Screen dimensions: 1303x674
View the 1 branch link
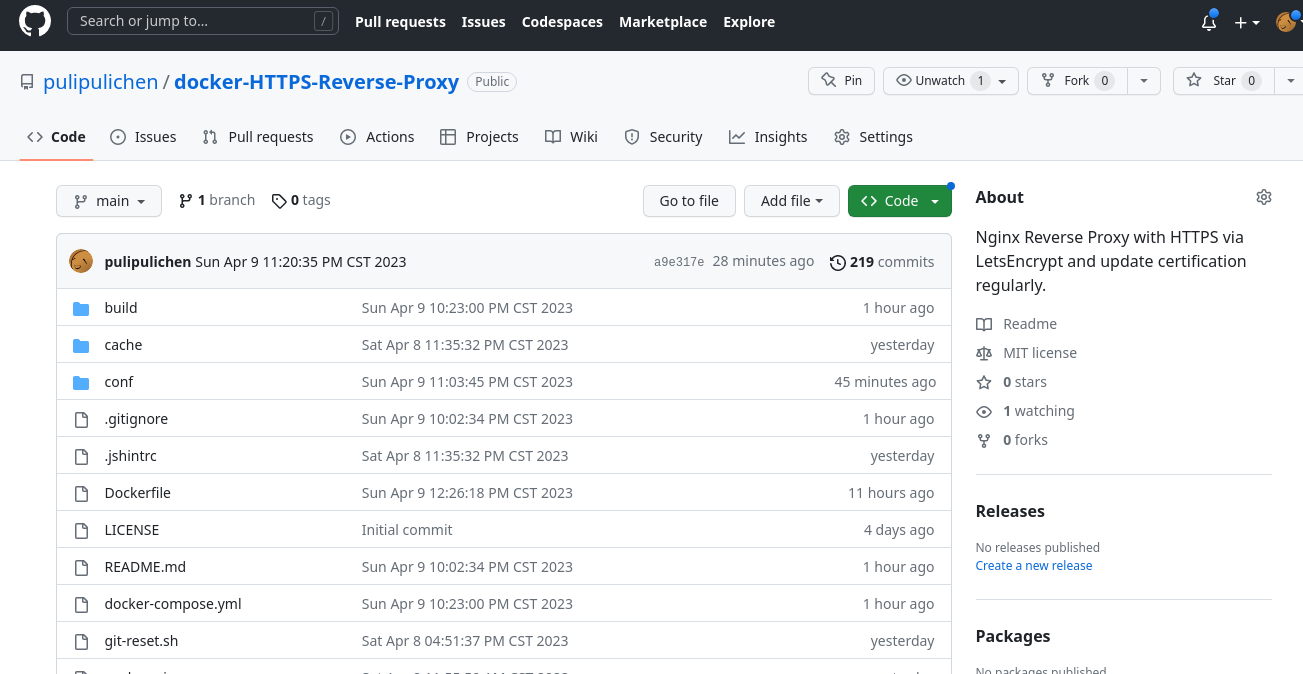click(217, 200)
